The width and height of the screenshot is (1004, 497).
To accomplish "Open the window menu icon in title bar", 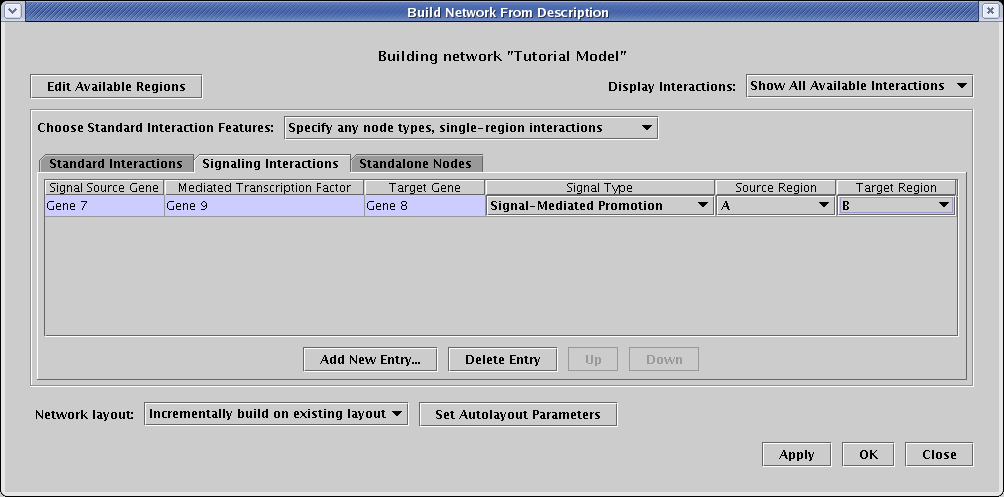I will tap(14, 12).
